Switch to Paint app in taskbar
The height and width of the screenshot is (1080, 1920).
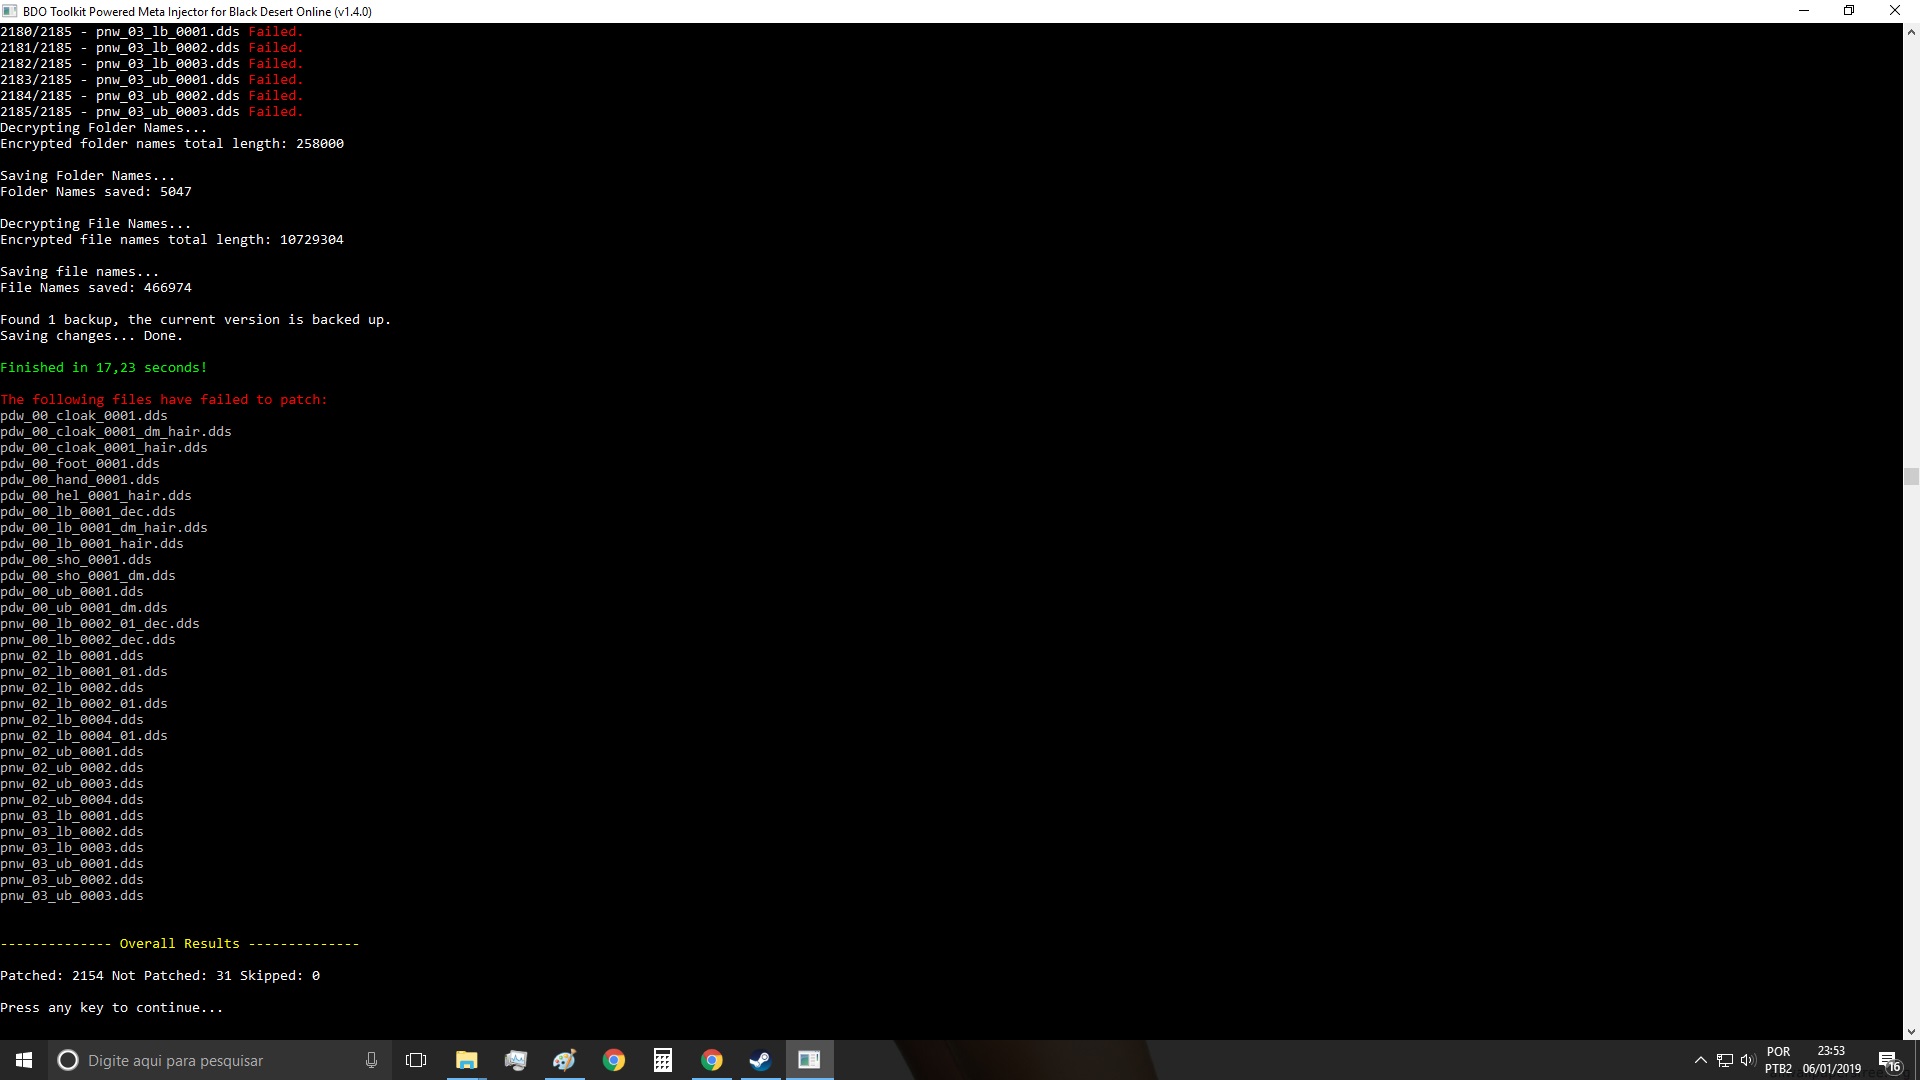tap(564, 1060)
